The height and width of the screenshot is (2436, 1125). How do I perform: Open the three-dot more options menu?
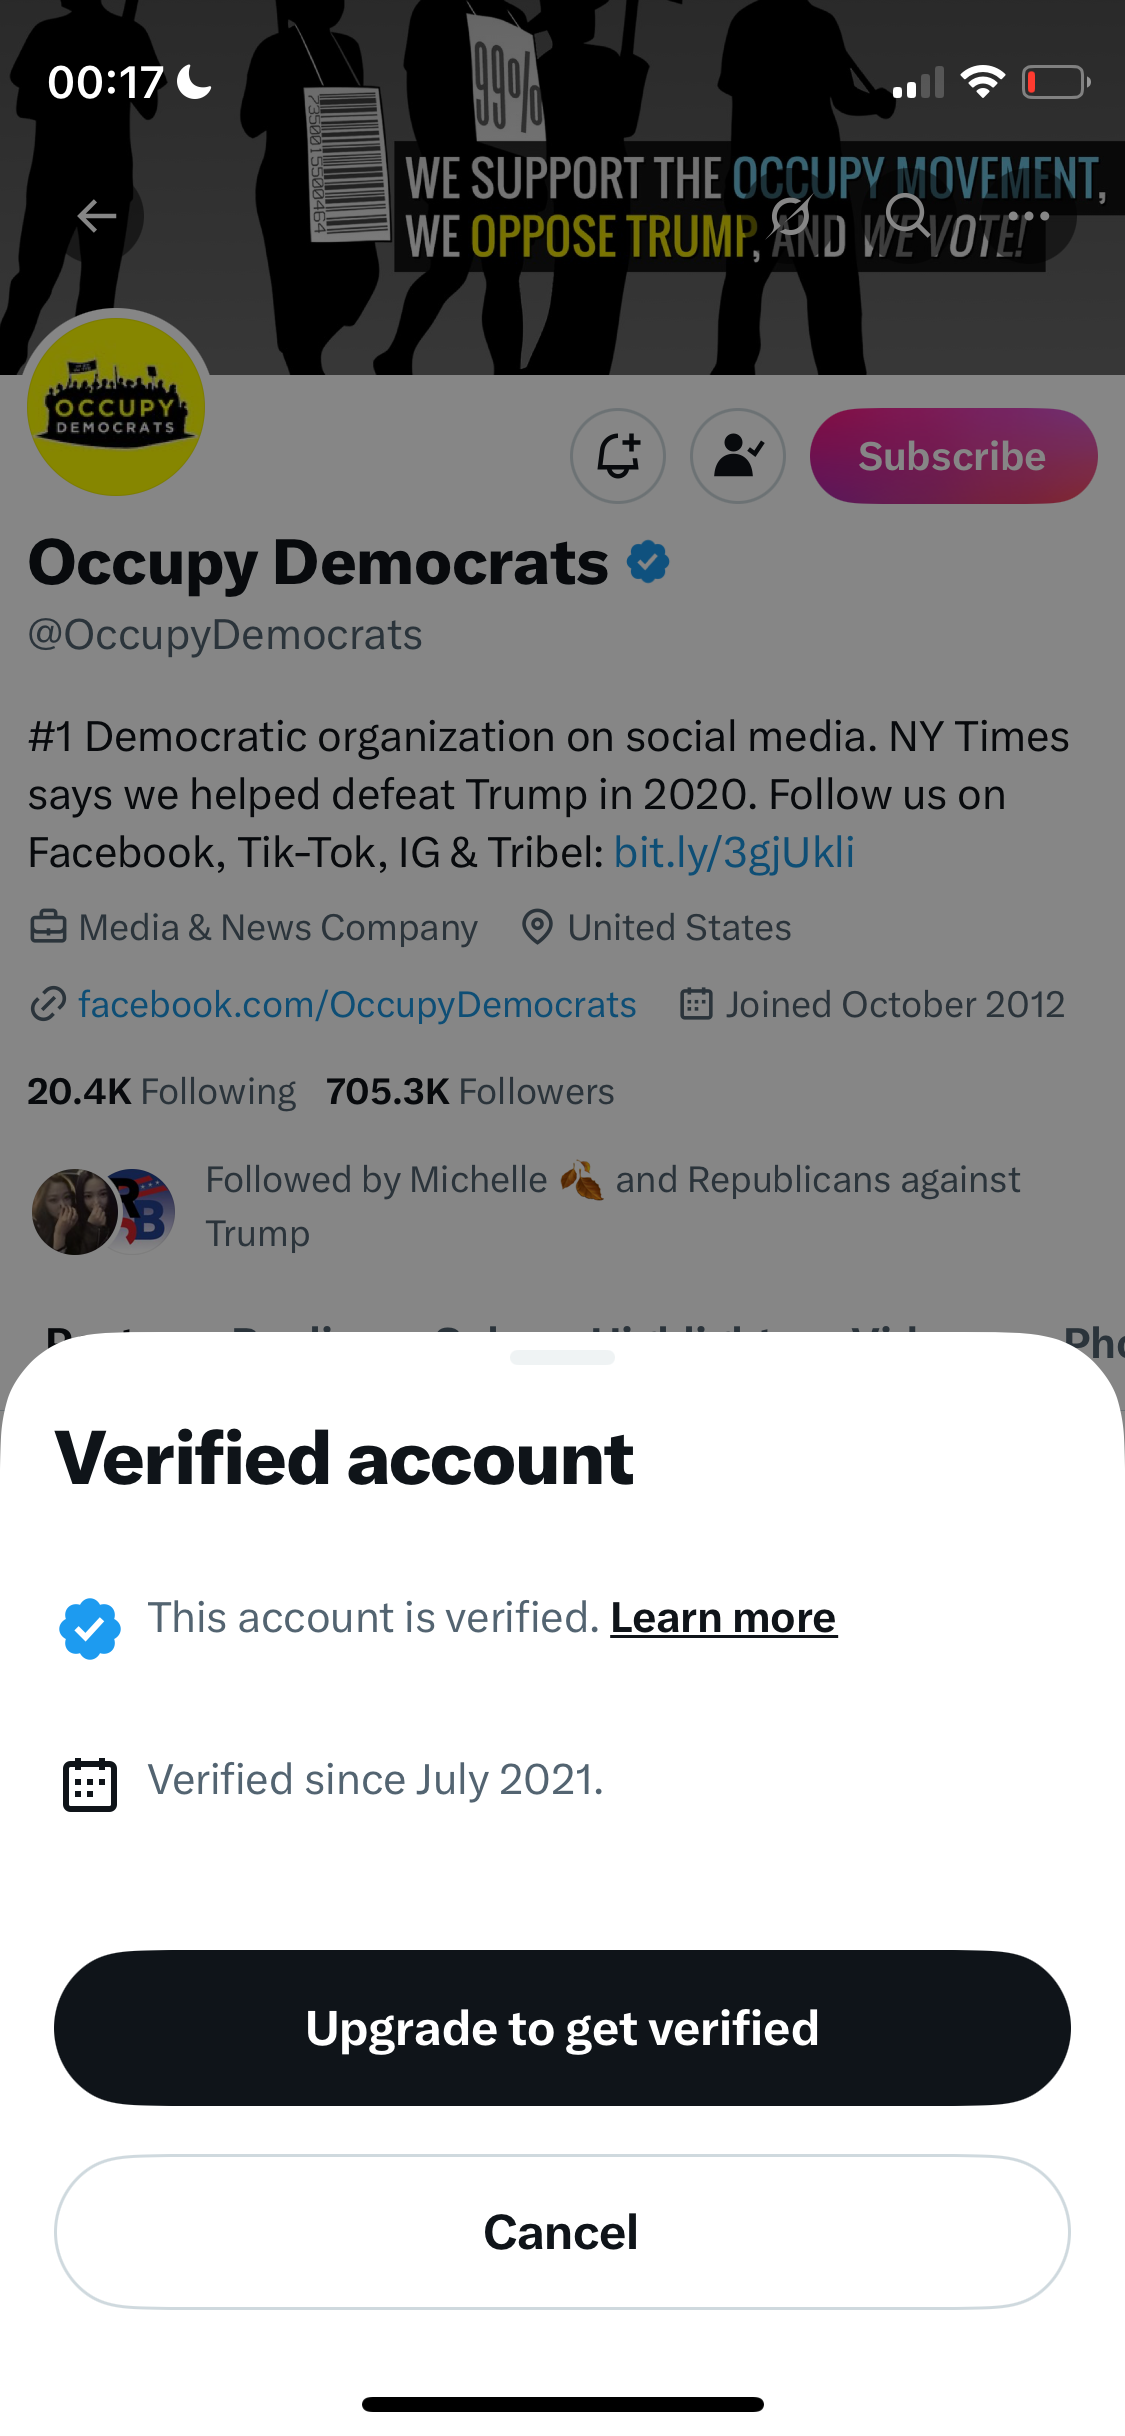pyautogui.click(x=1029, y=215)
